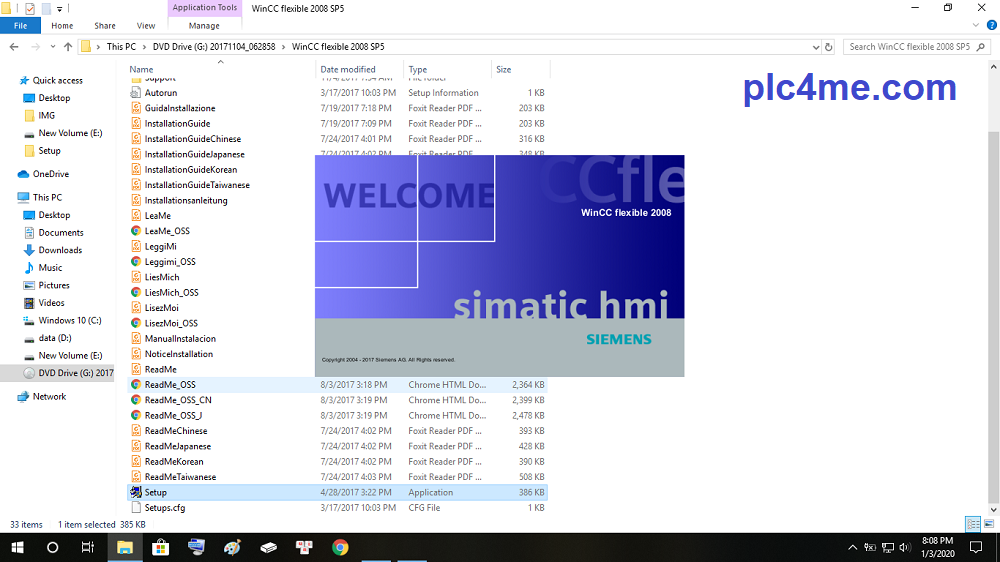
Task: Show hidden system tray icons
Action: tap(852, 547)
